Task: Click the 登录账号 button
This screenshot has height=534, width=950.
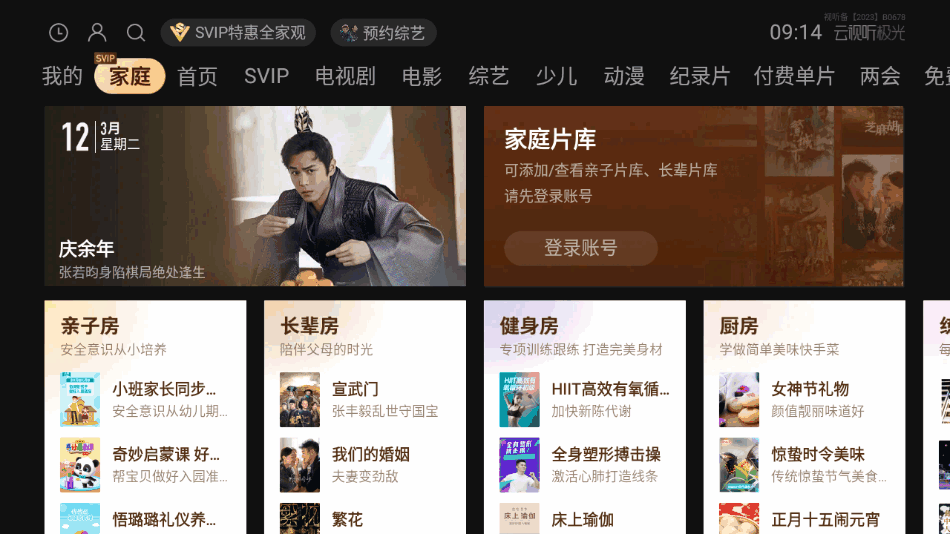Action: click(x=580, y=248)
